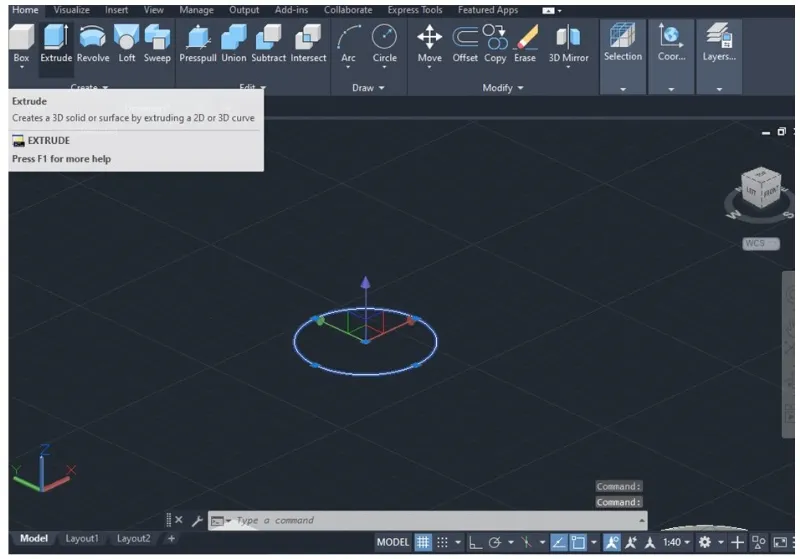800x559 pixels.
Task: Click the WCS coordinate system button
Action: [x=760, y=243]
